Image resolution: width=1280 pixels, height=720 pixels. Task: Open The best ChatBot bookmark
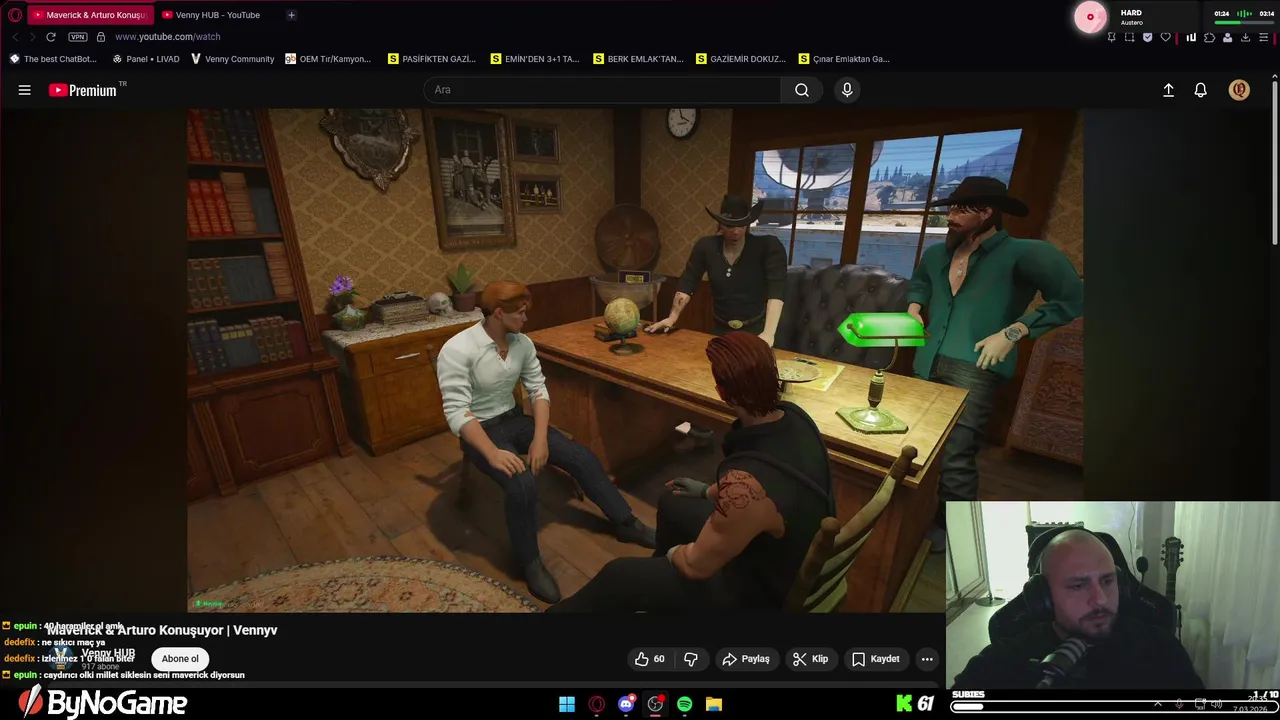pyautogui.click(x=54, y=59)
